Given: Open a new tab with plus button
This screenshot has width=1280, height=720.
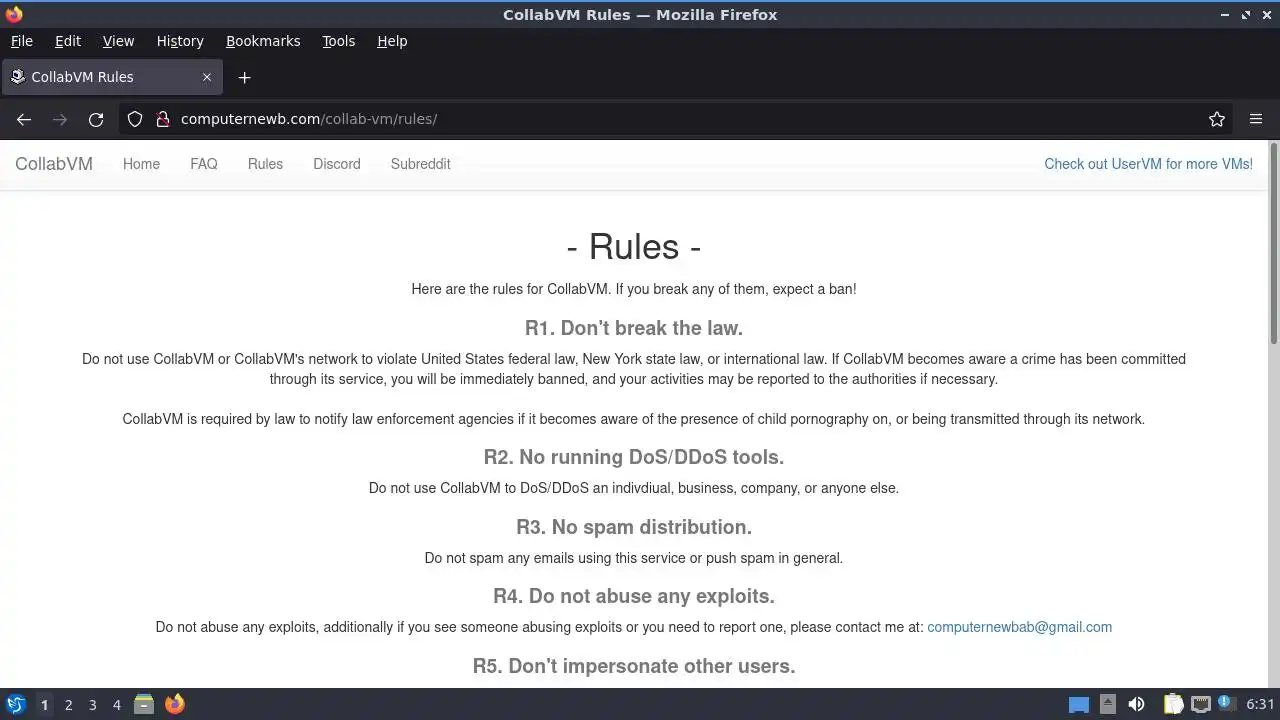Looking at the screenshot, I should (x=244, y=77).
